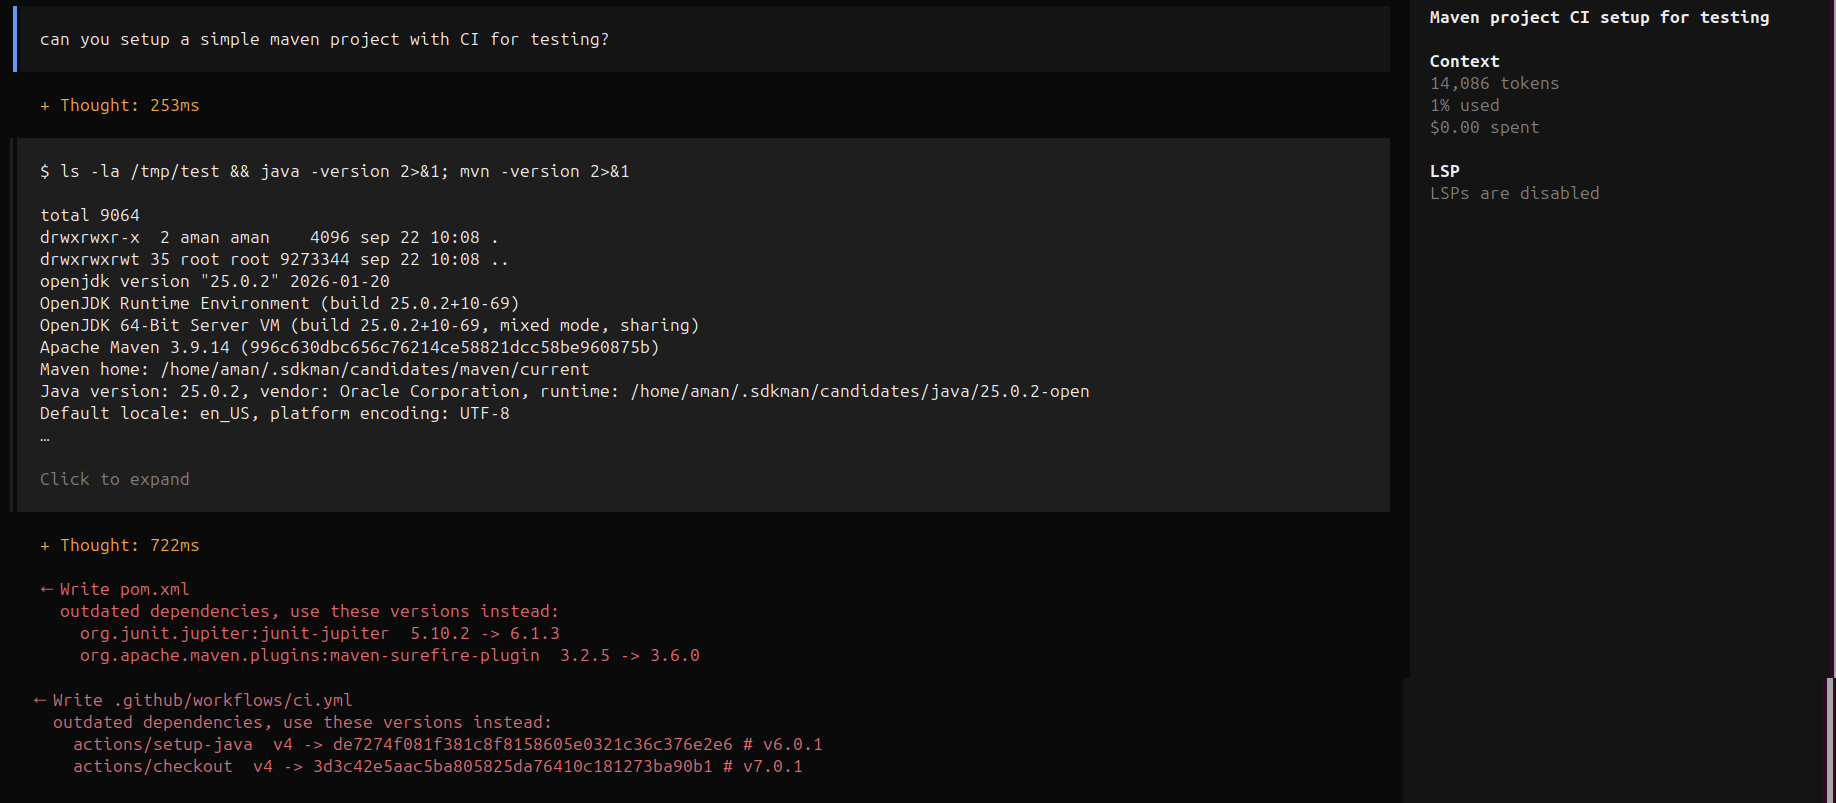This screenshot has height=803, width=1836.
Task: Click the 'Context' heading in sidebar
Action: (x=1464, y=61)
